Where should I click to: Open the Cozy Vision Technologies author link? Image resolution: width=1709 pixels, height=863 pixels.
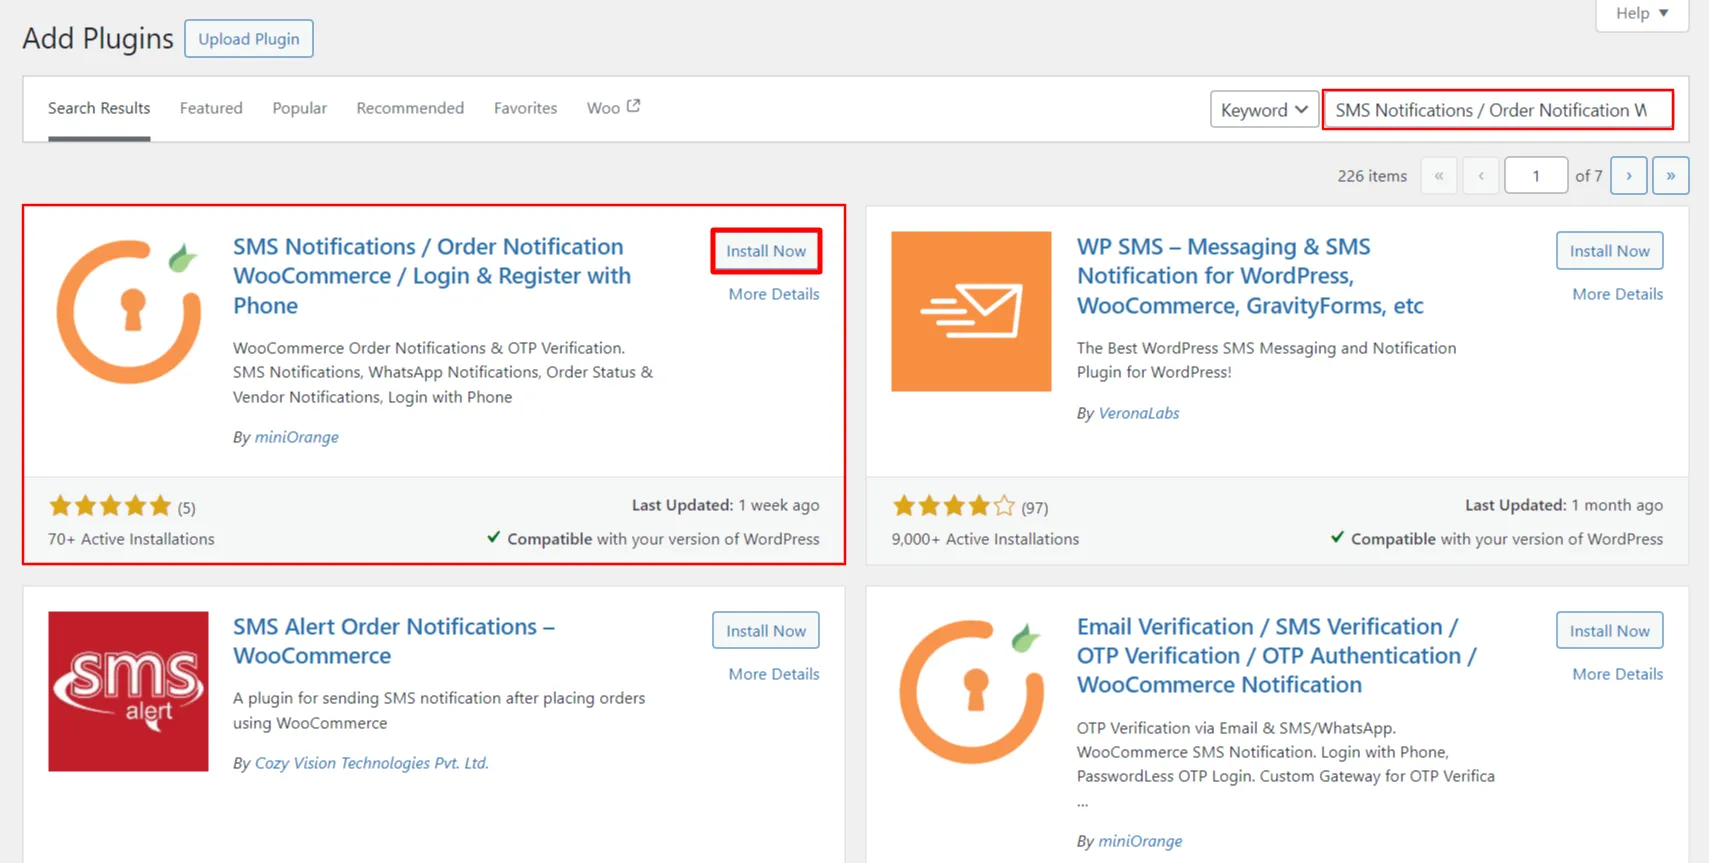[x=372, y=763]
